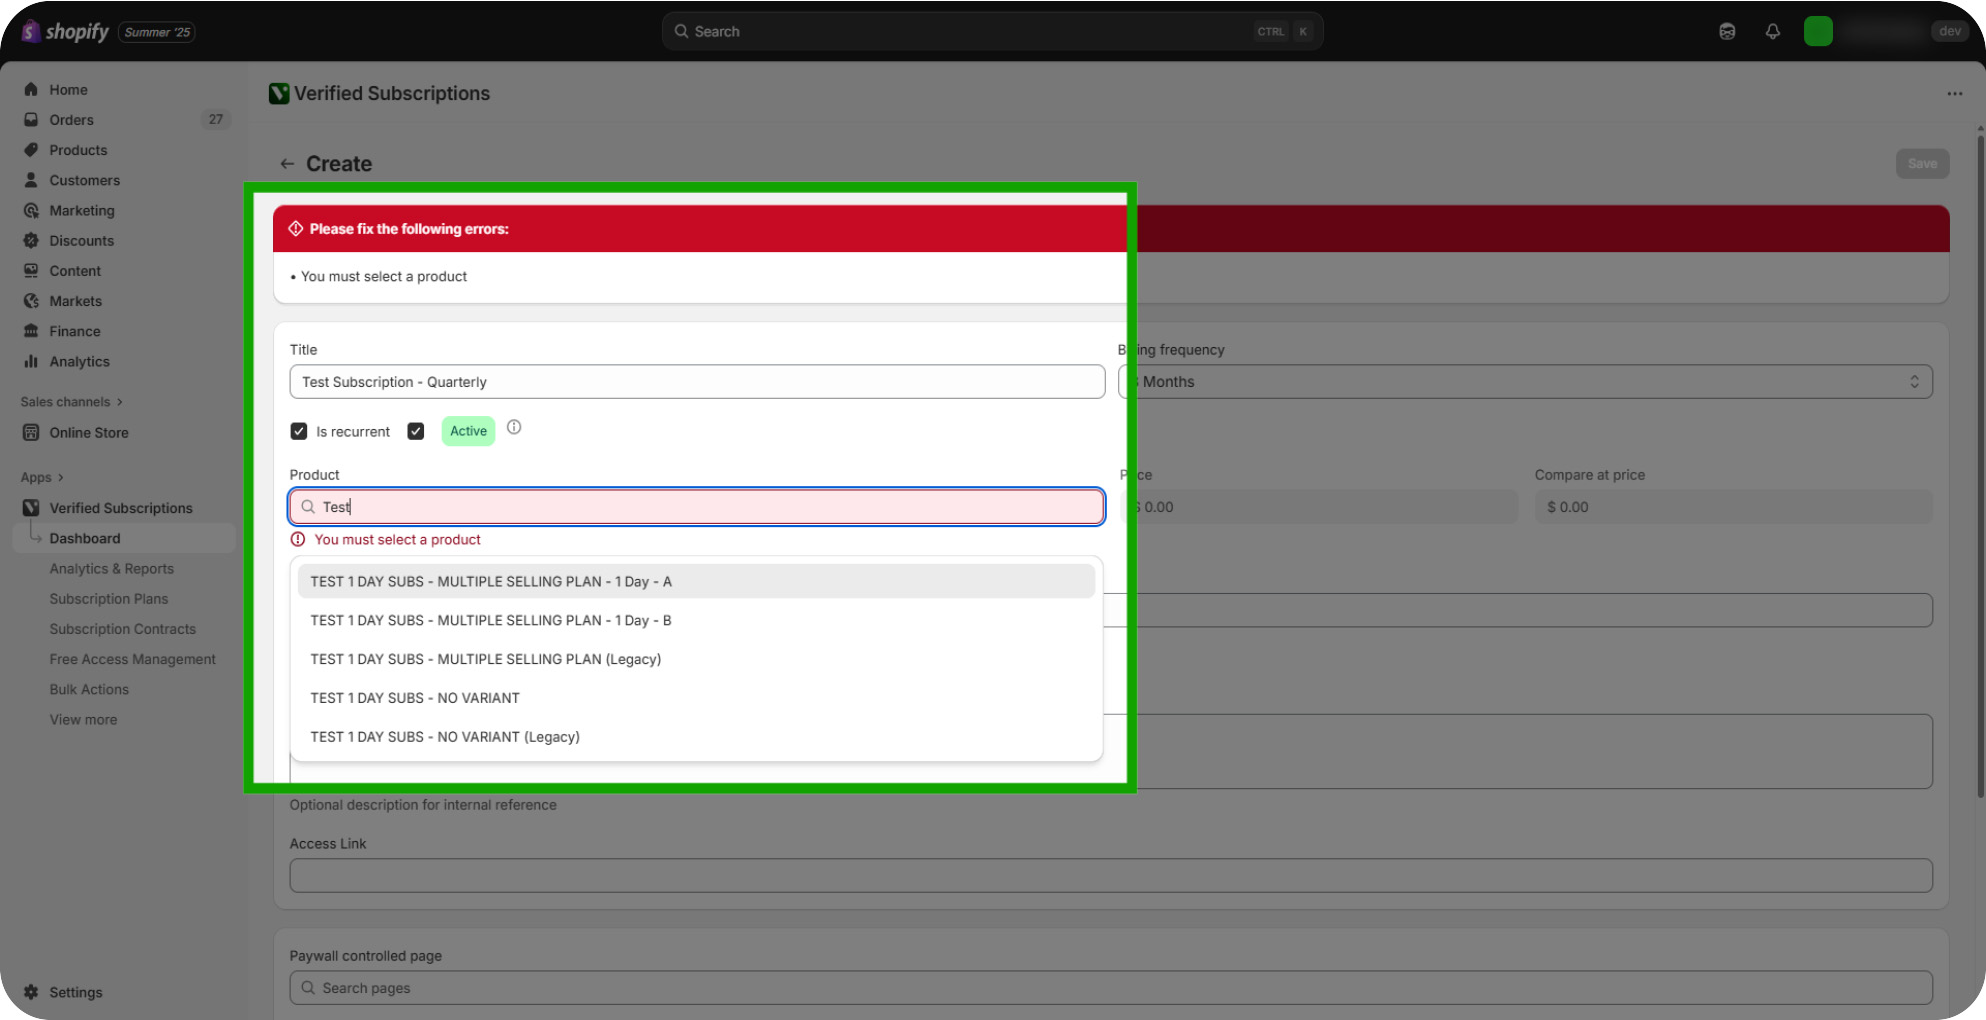
Task: Open the notifications bell
Action: 1773,31
